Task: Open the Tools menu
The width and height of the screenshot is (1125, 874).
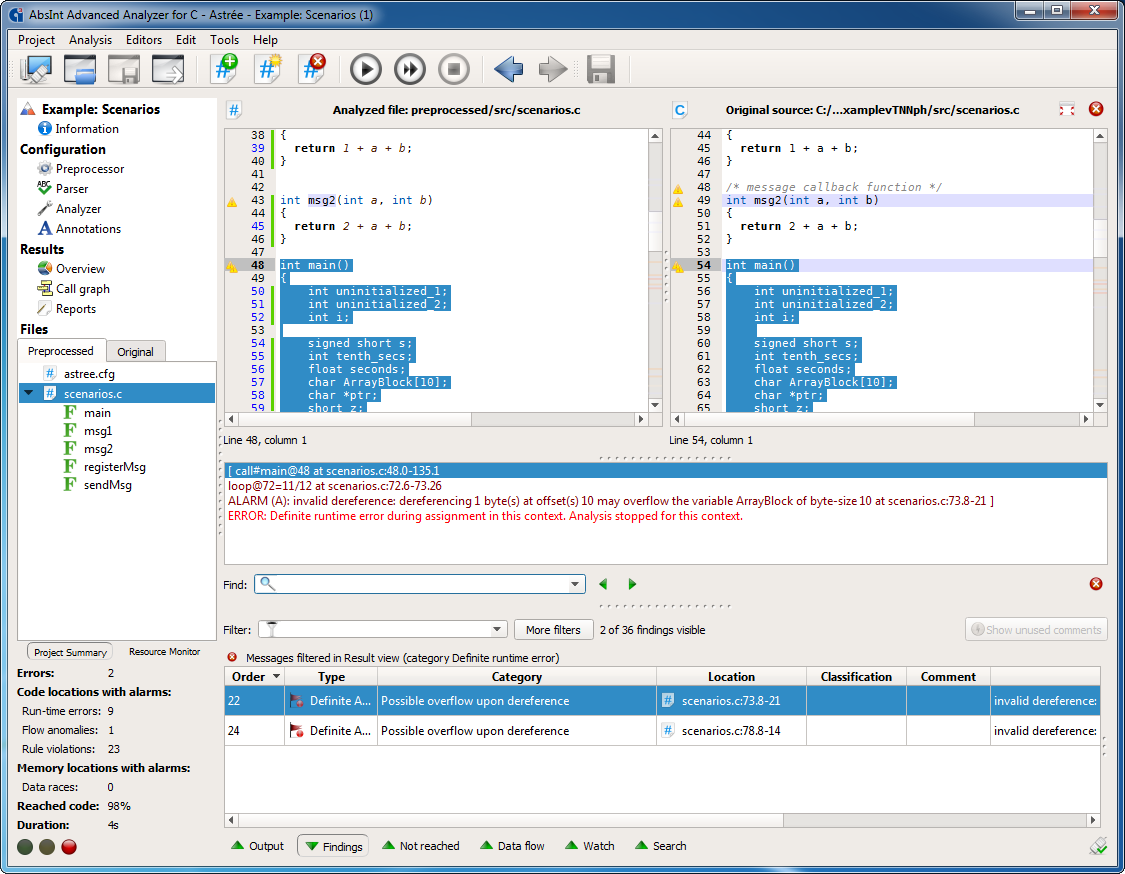Action: [x=225, y=40]
